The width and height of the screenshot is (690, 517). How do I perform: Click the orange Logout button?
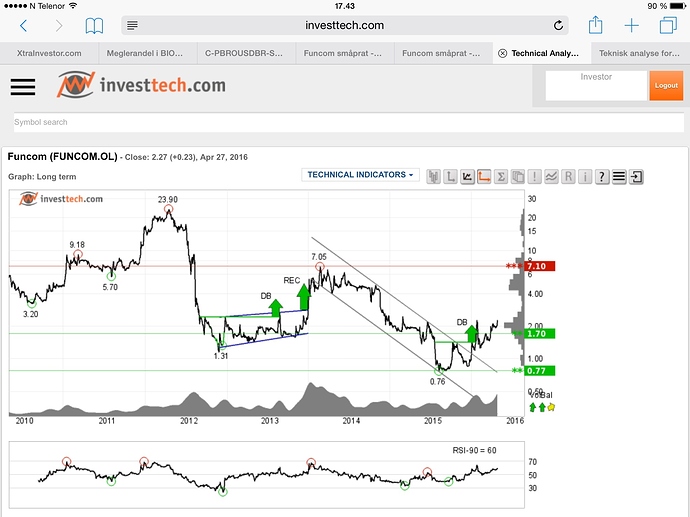pos(666,85)
